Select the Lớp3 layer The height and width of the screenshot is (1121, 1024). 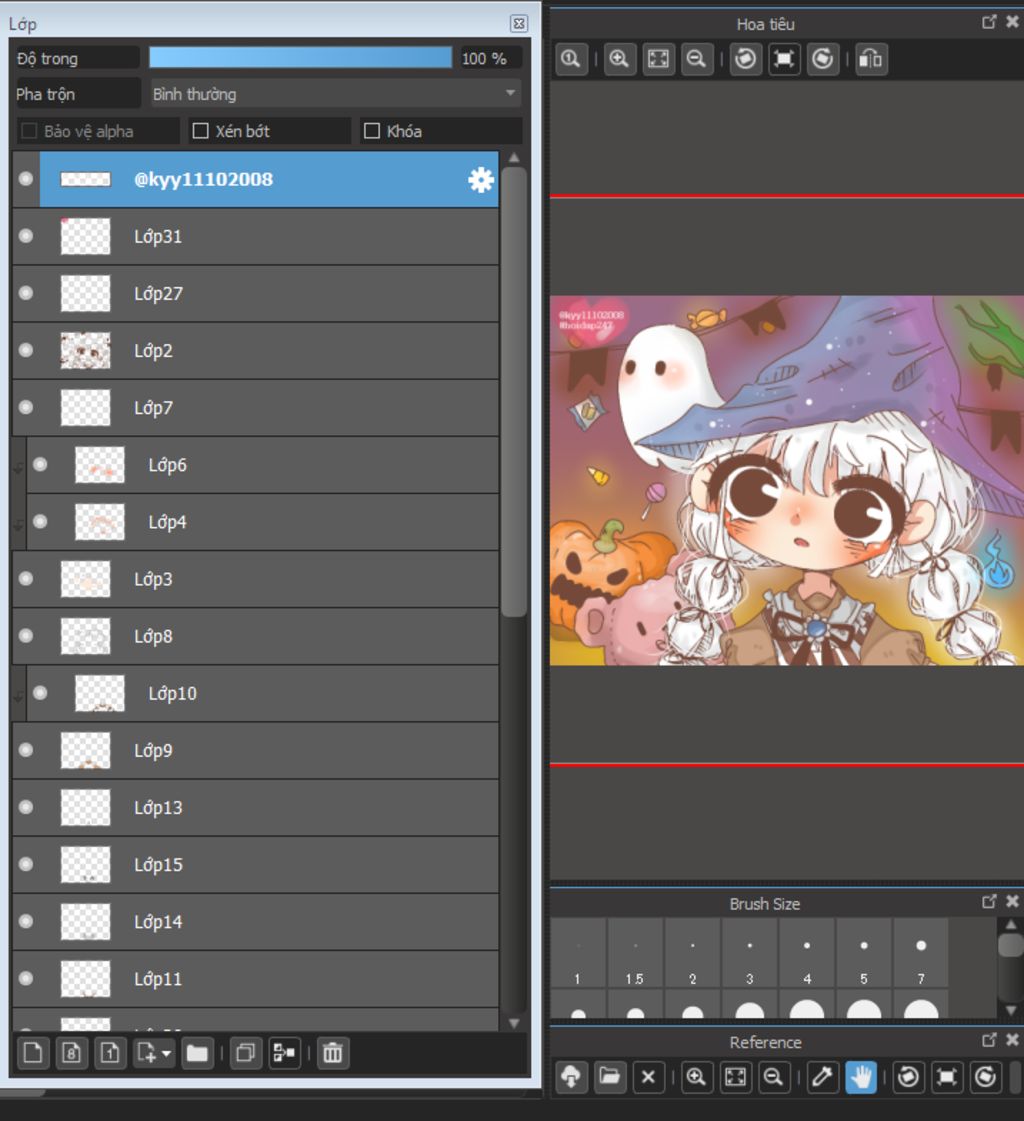(255, 579)
